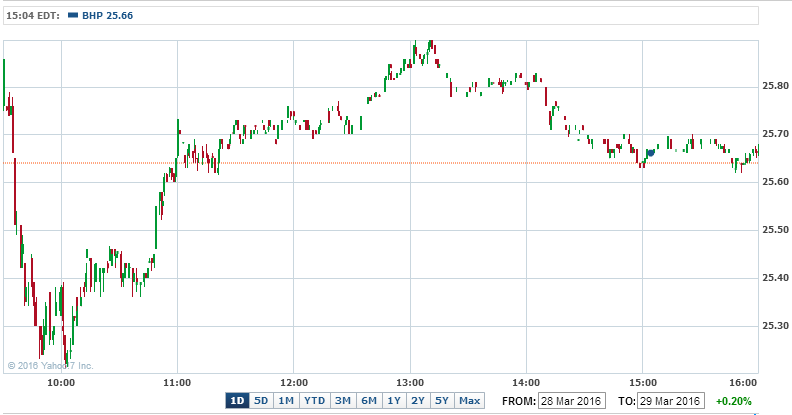Viewport: 792px width, 415px height.
Task: Click the 11:00 time axis label
Action: pos(177,383)
